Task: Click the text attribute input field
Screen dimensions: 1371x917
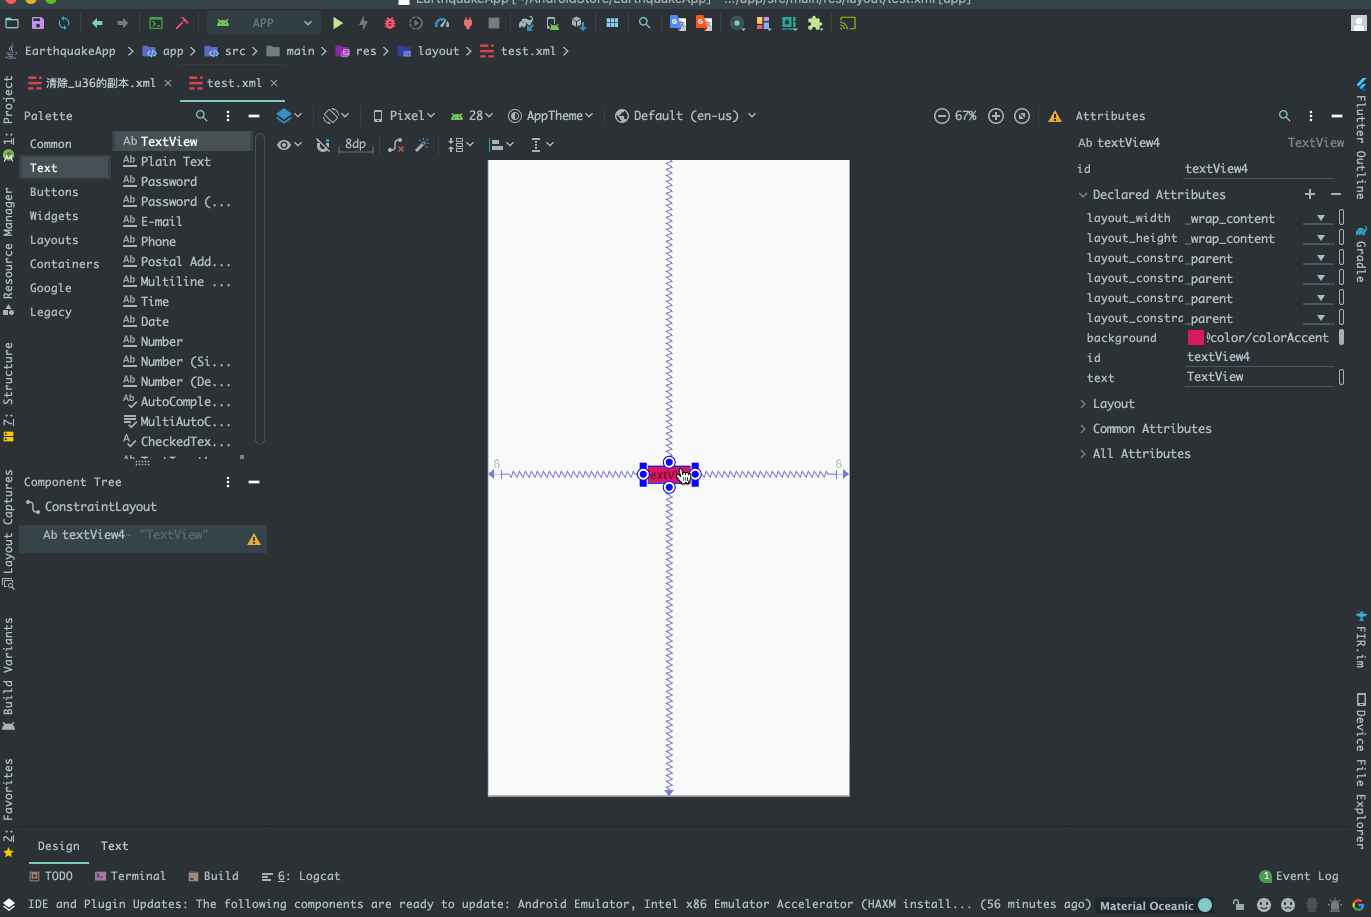Action: point(1259,377)
